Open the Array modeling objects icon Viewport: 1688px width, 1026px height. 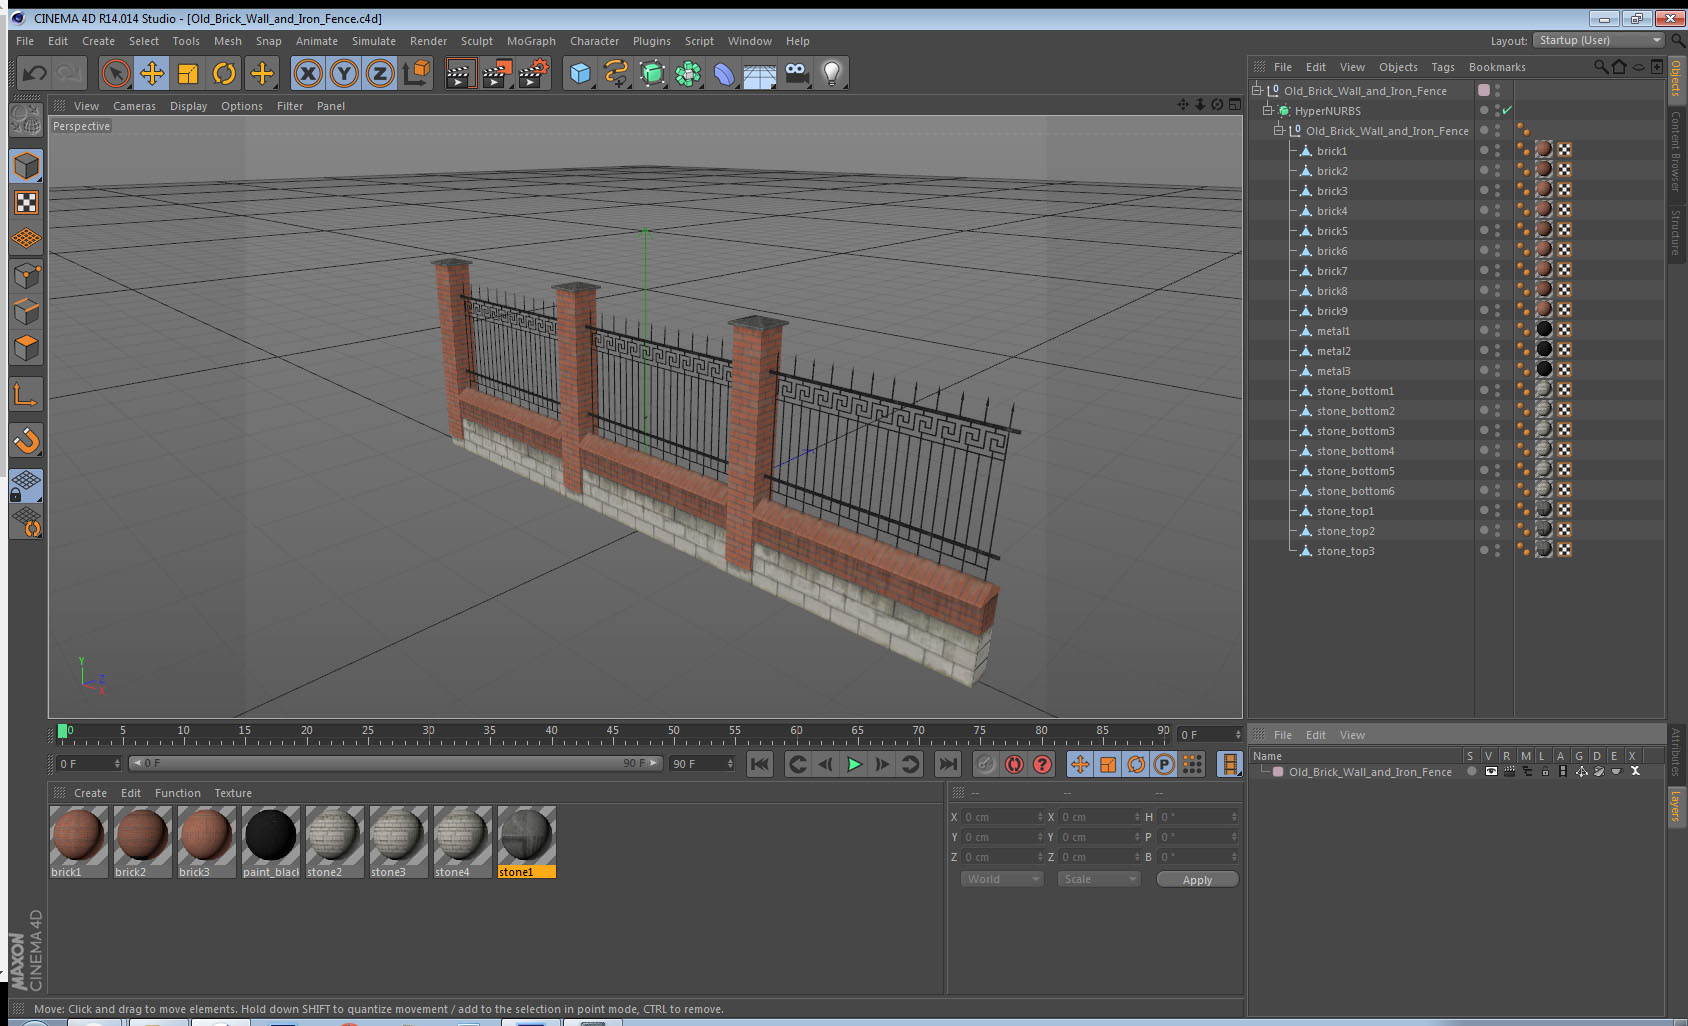pos(688,73)
